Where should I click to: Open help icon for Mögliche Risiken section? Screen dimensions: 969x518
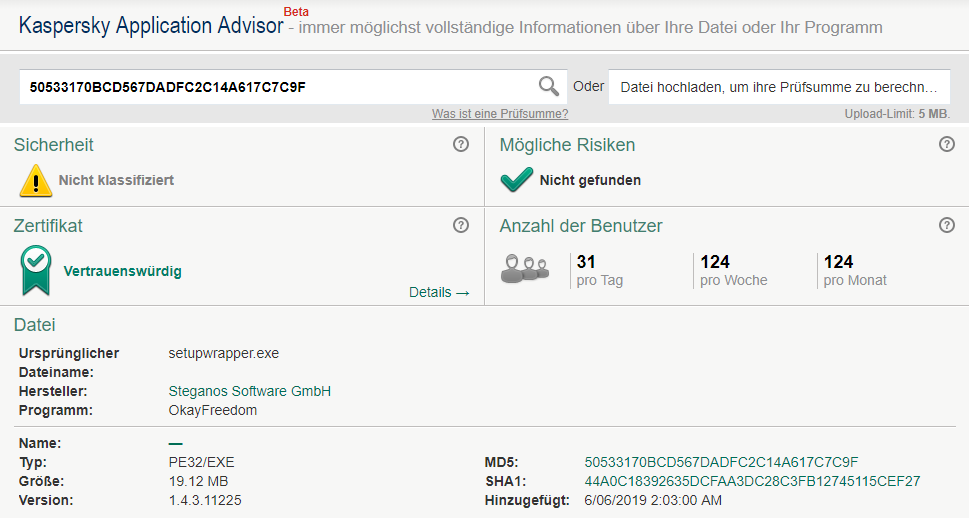point(947,144)
